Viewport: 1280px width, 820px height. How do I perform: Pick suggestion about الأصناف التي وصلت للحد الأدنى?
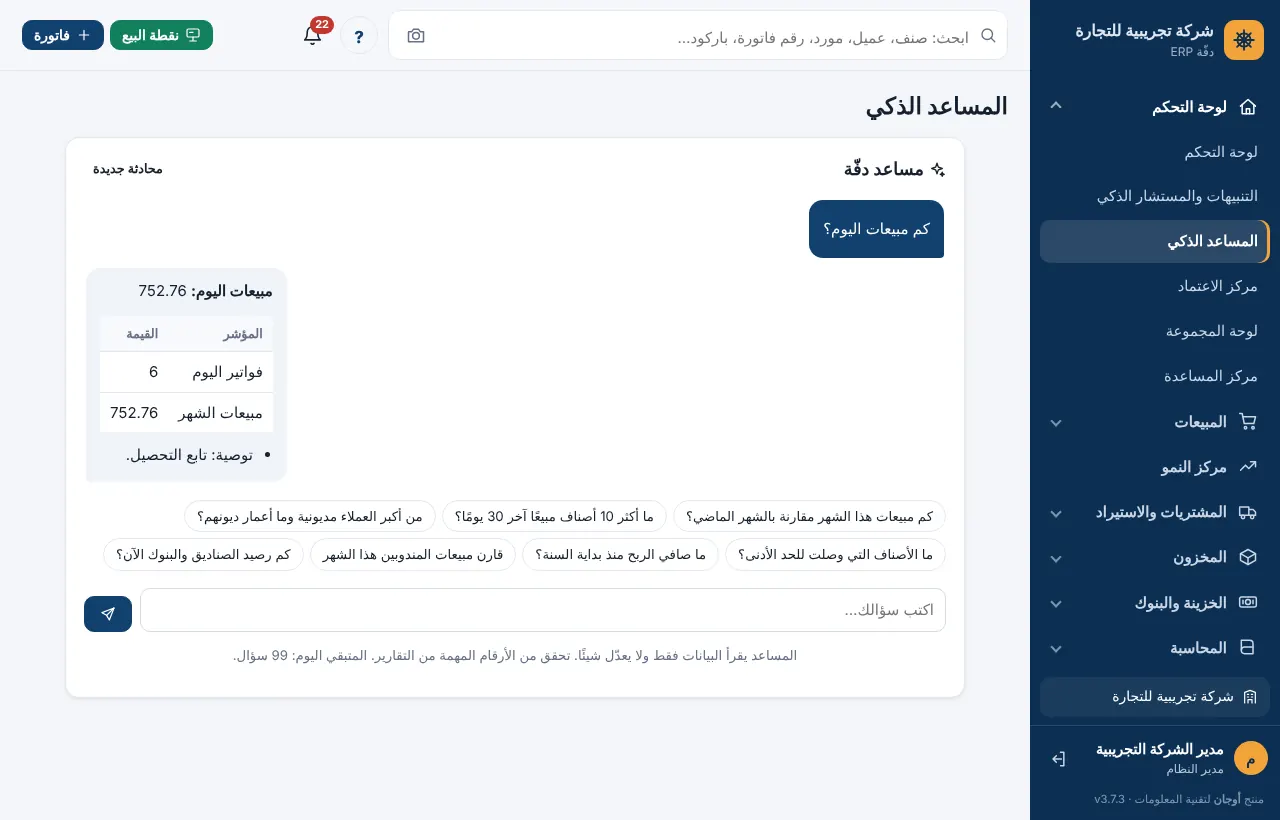pyautogui.click(x=835, y=554)
